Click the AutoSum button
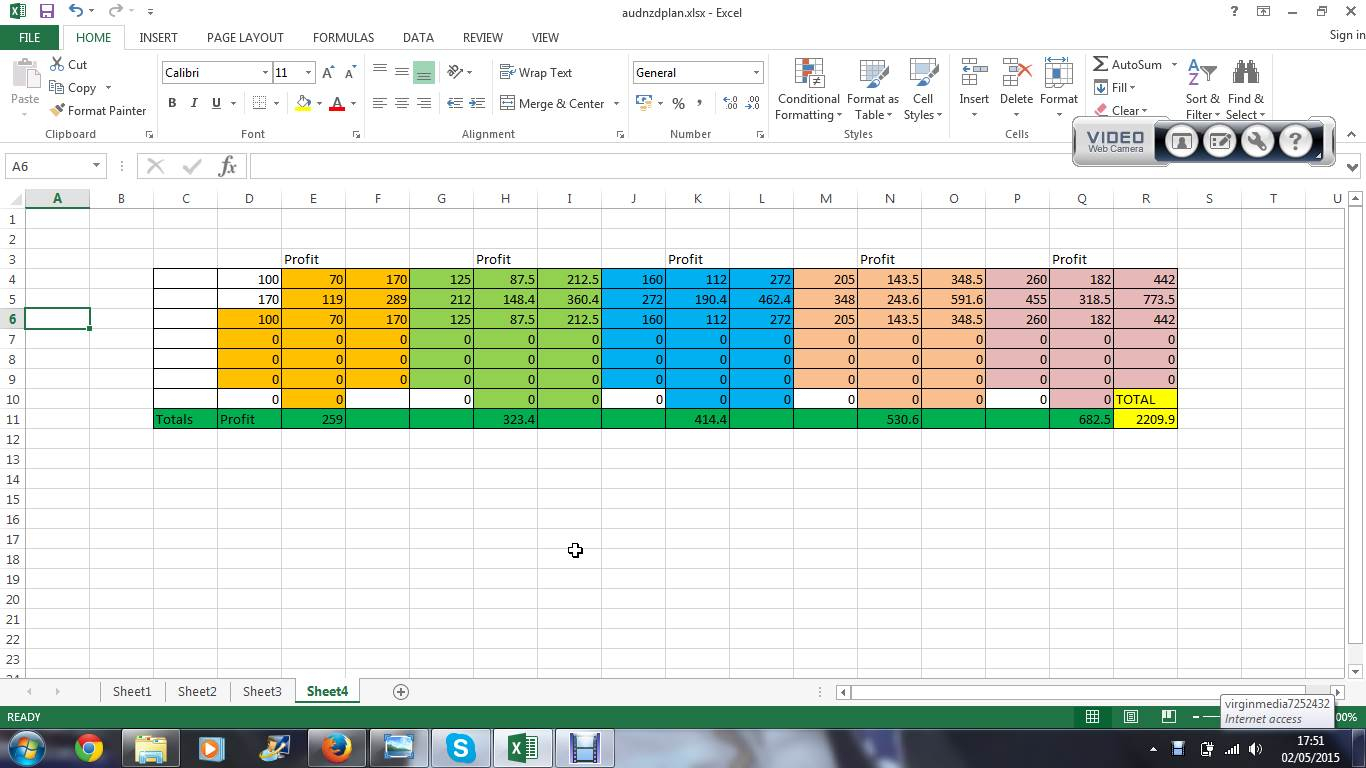Image resolution: width=1366 pixels, height=768 pixels. point(1128,64)
